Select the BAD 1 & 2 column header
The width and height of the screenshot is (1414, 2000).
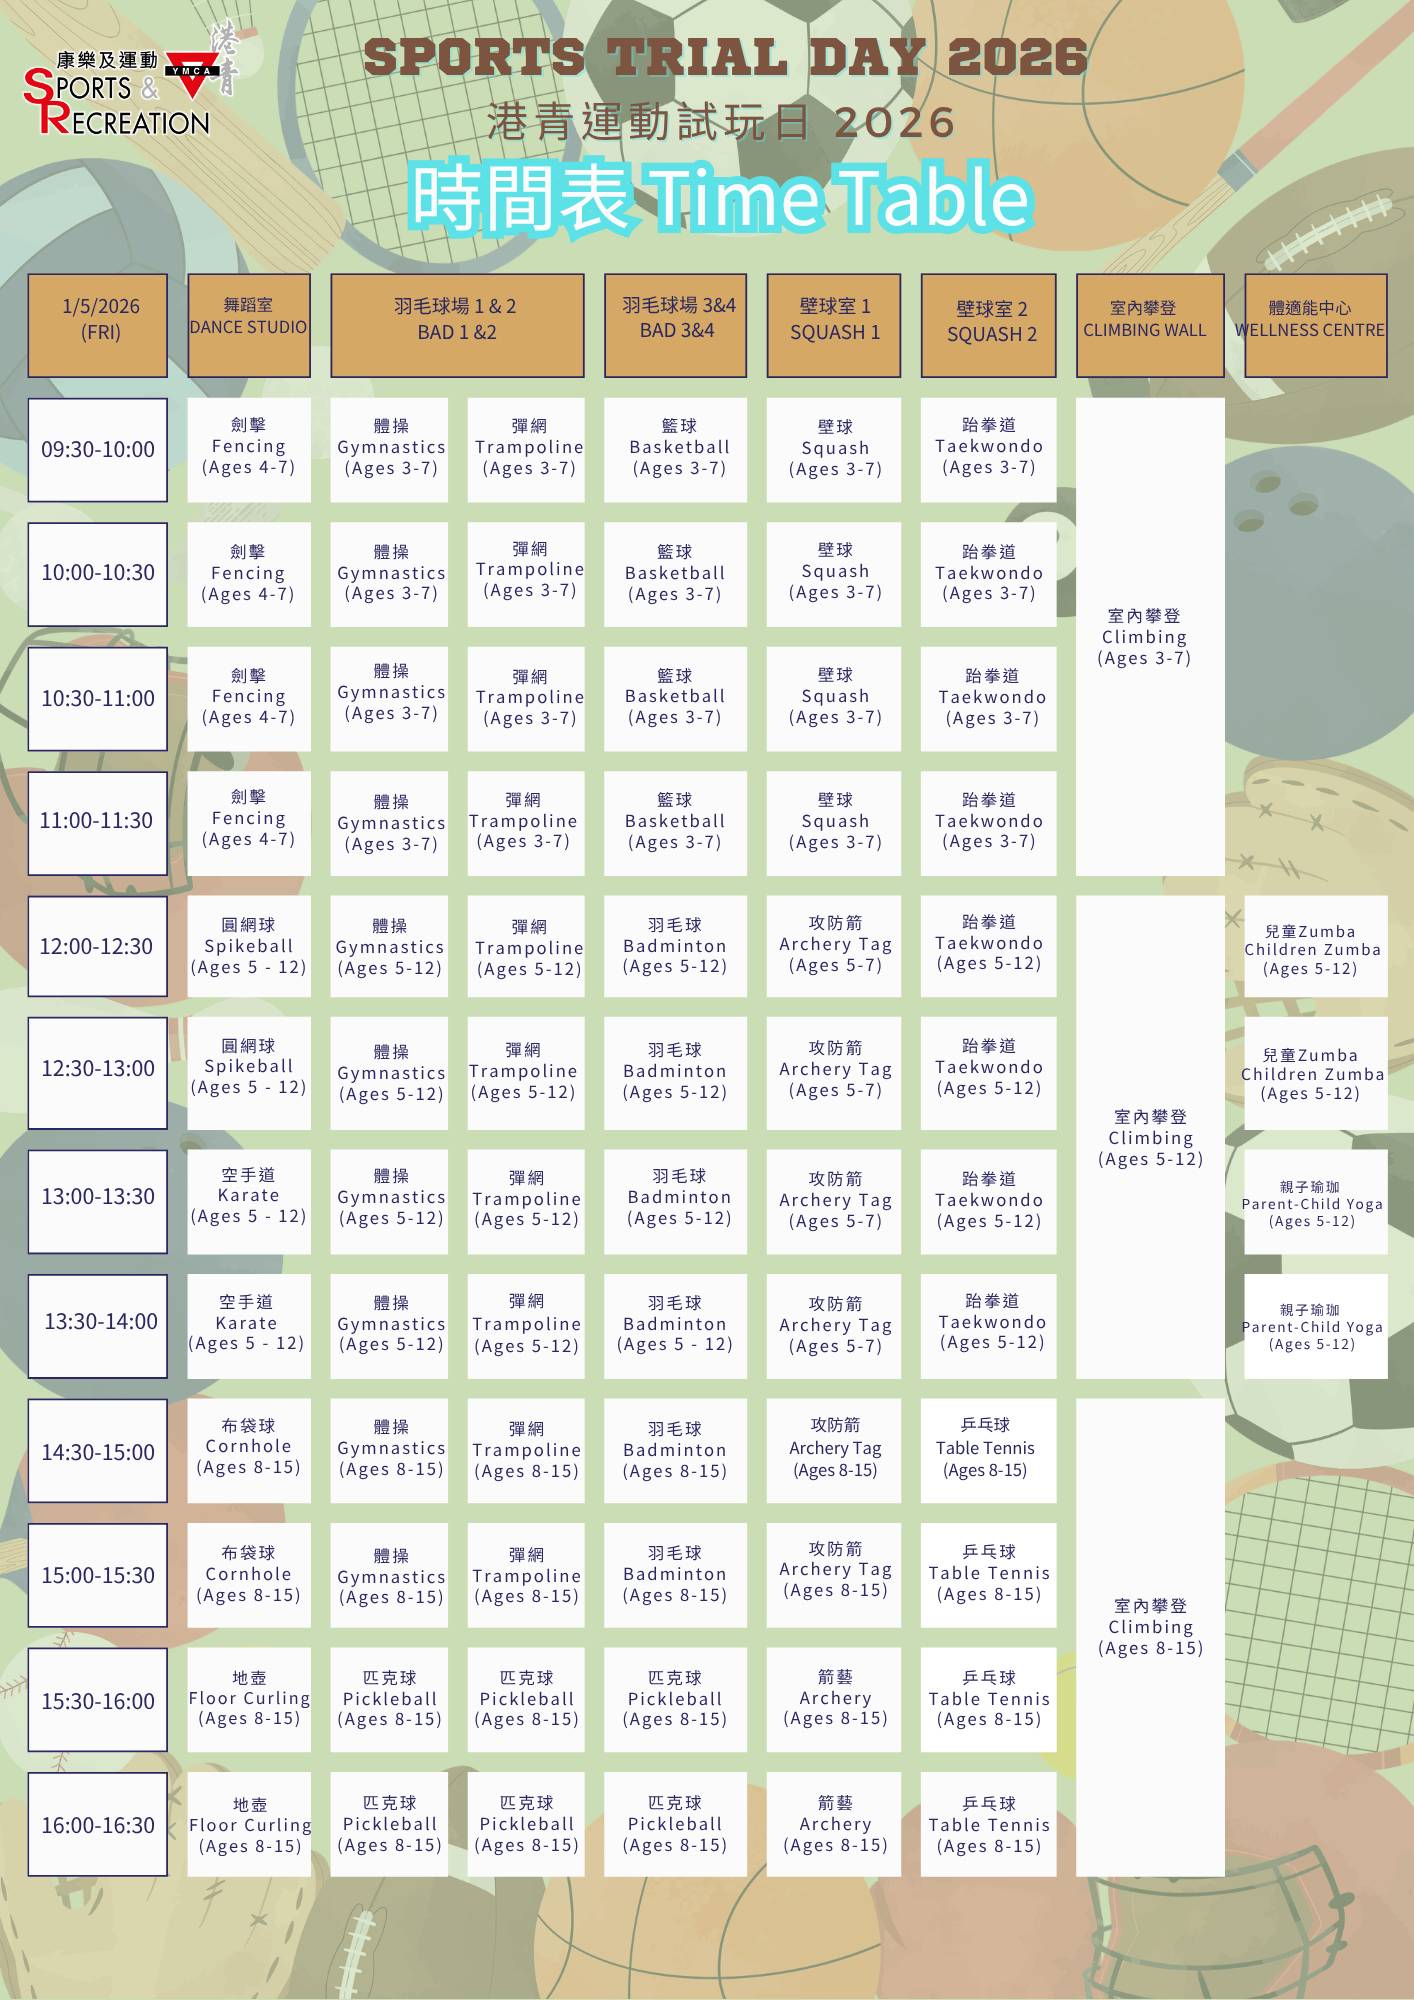point(457,325)
